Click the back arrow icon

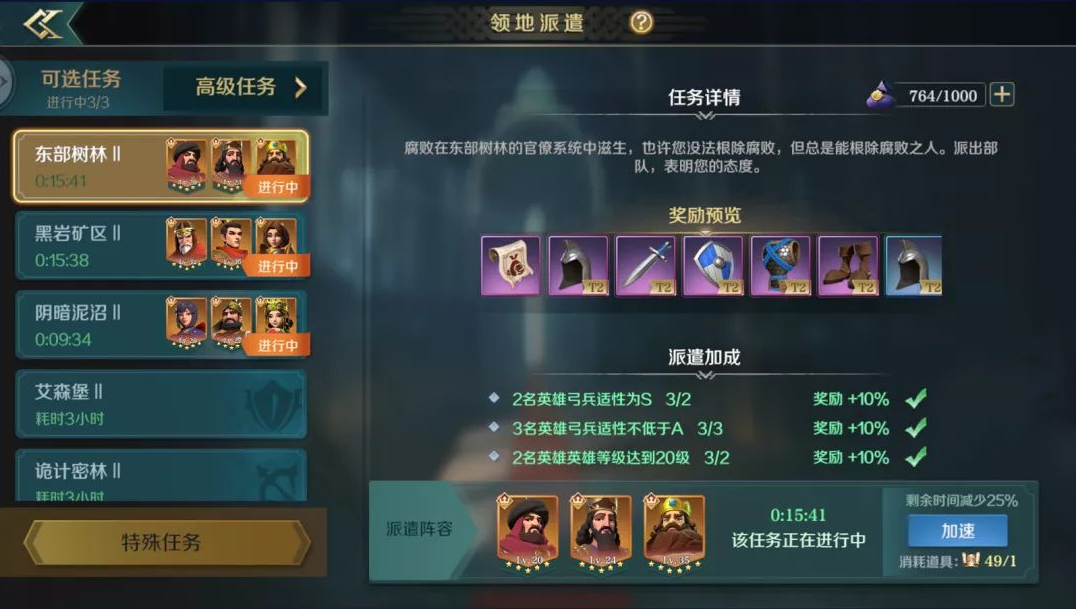[x=43, y=25]
